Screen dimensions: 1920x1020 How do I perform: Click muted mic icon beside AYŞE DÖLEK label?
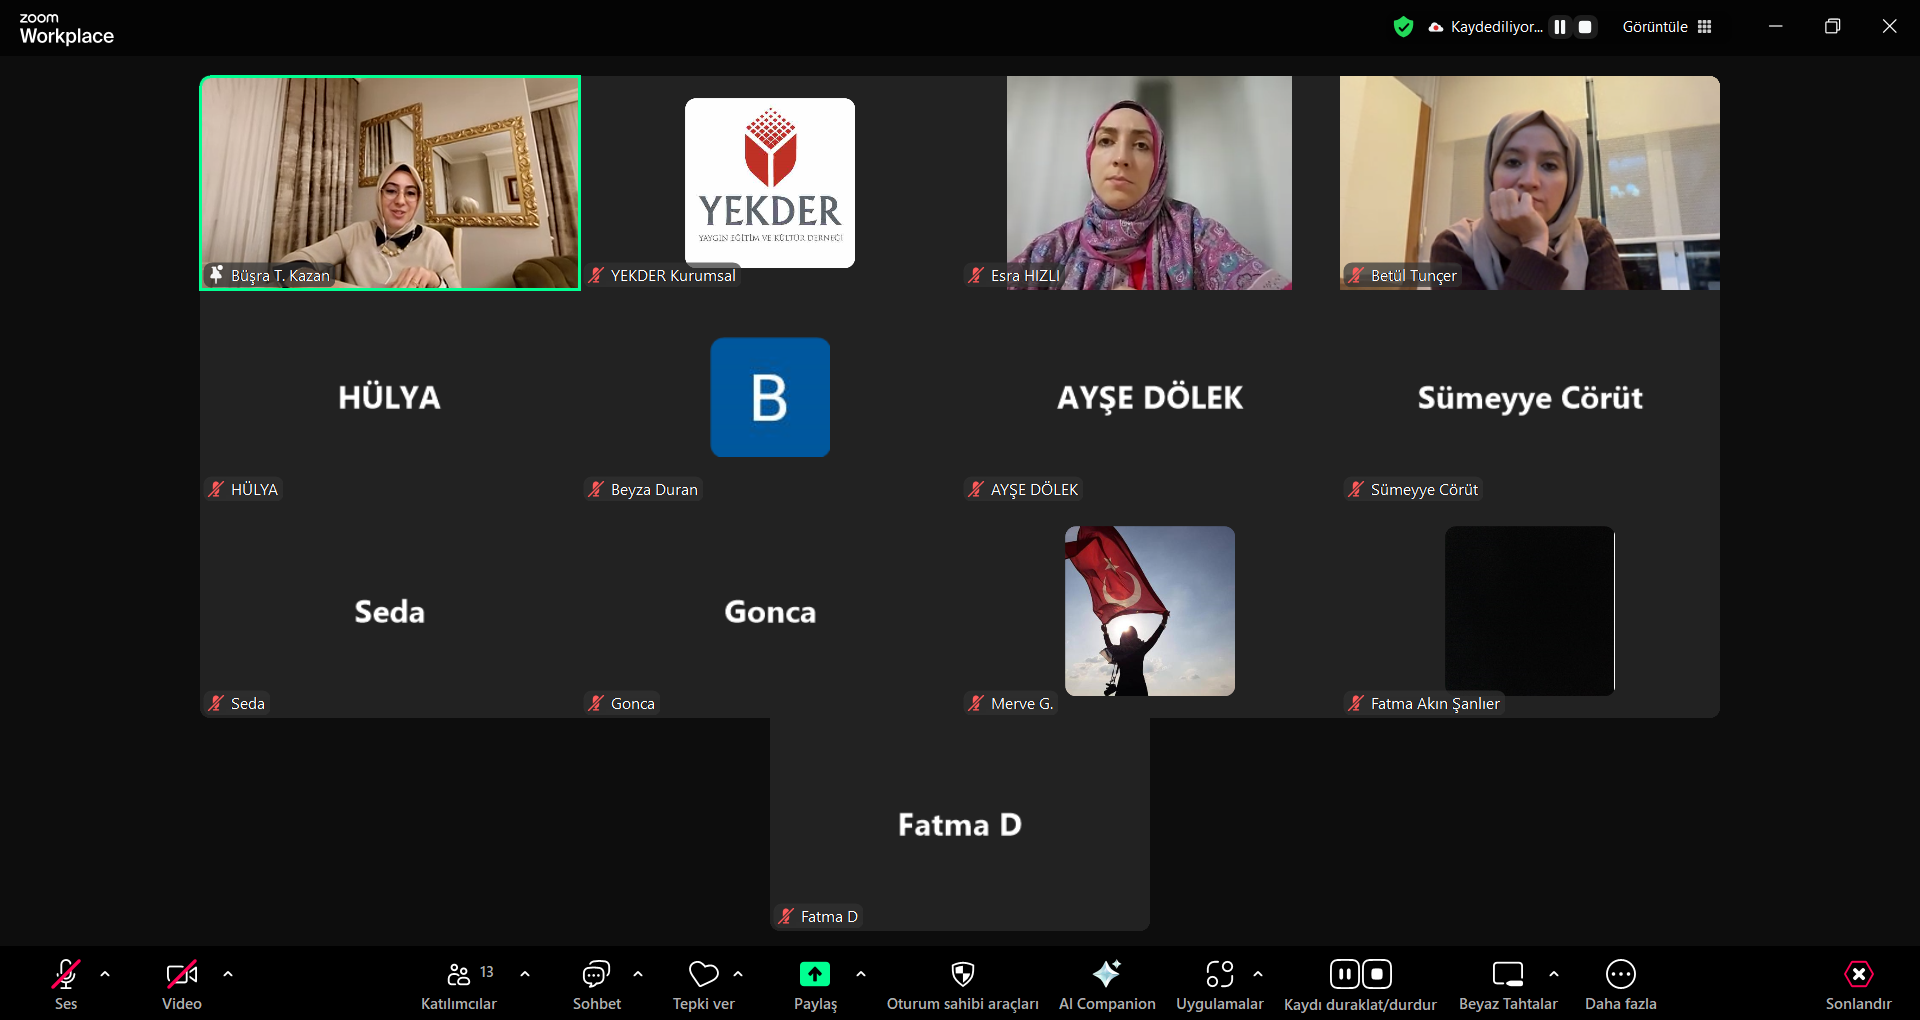tap(976, 489)
